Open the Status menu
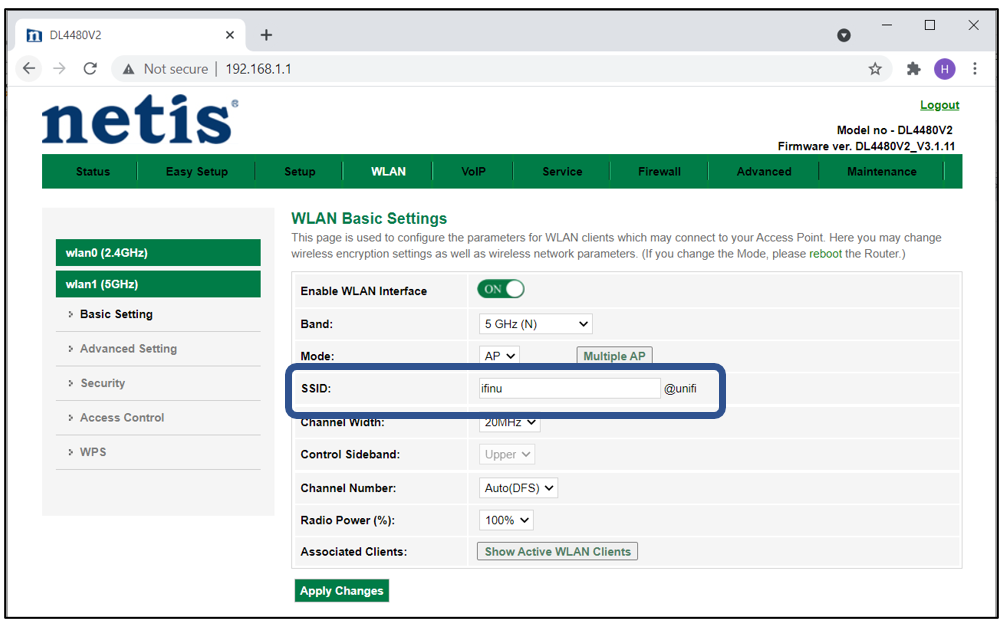The image size is (1007, 626). pos(92,171)
